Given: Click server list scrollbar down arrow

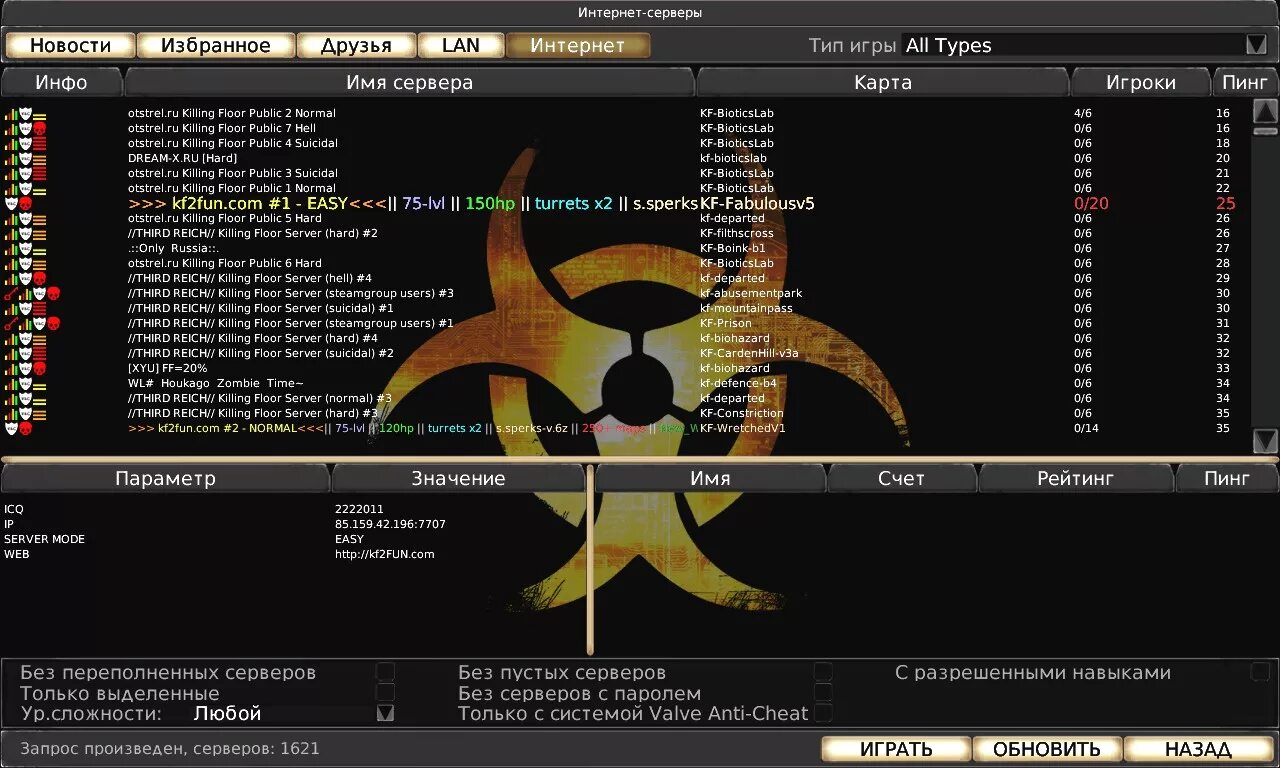Looking at the screenshot, I should point(1265,441).
